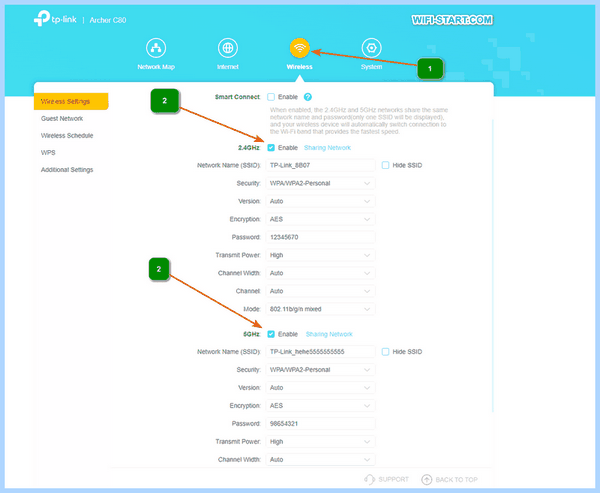The height and width of the screenshot is (493, 600).
Task: Open Wireless Schedule in sidebar
Action: click(67, 135)
